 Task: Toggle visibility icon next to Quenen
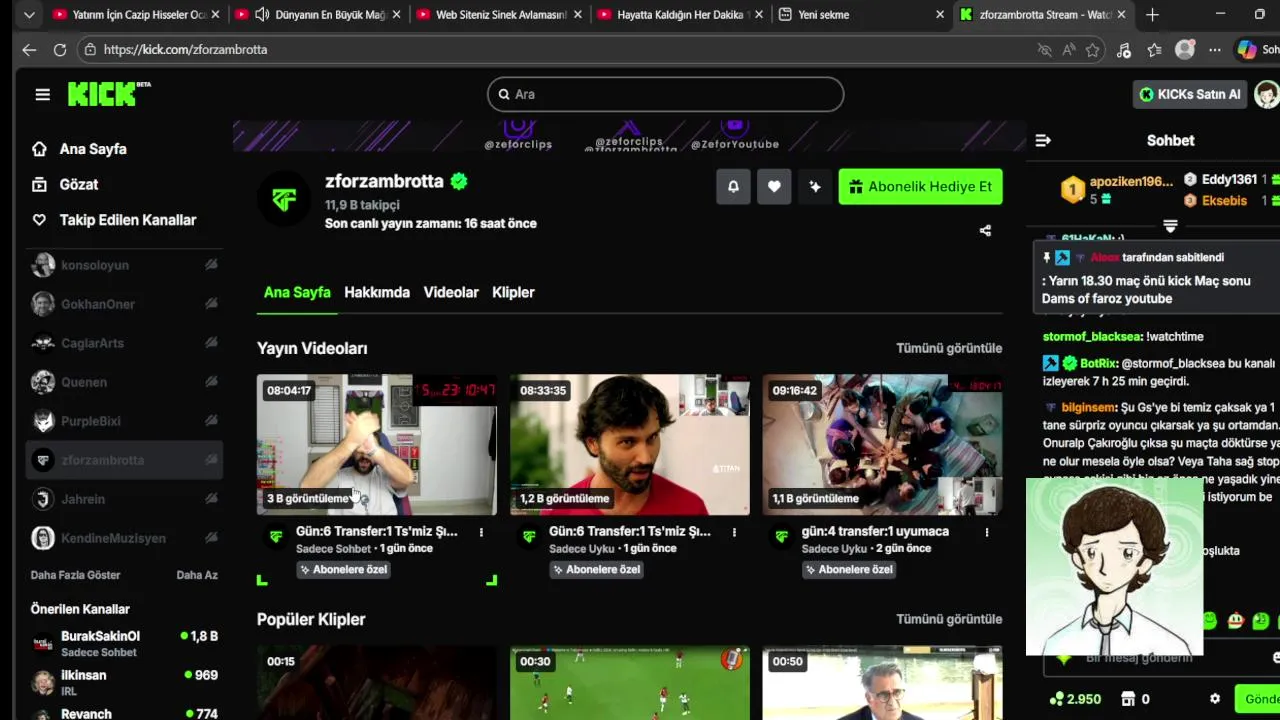pos(211,382)
